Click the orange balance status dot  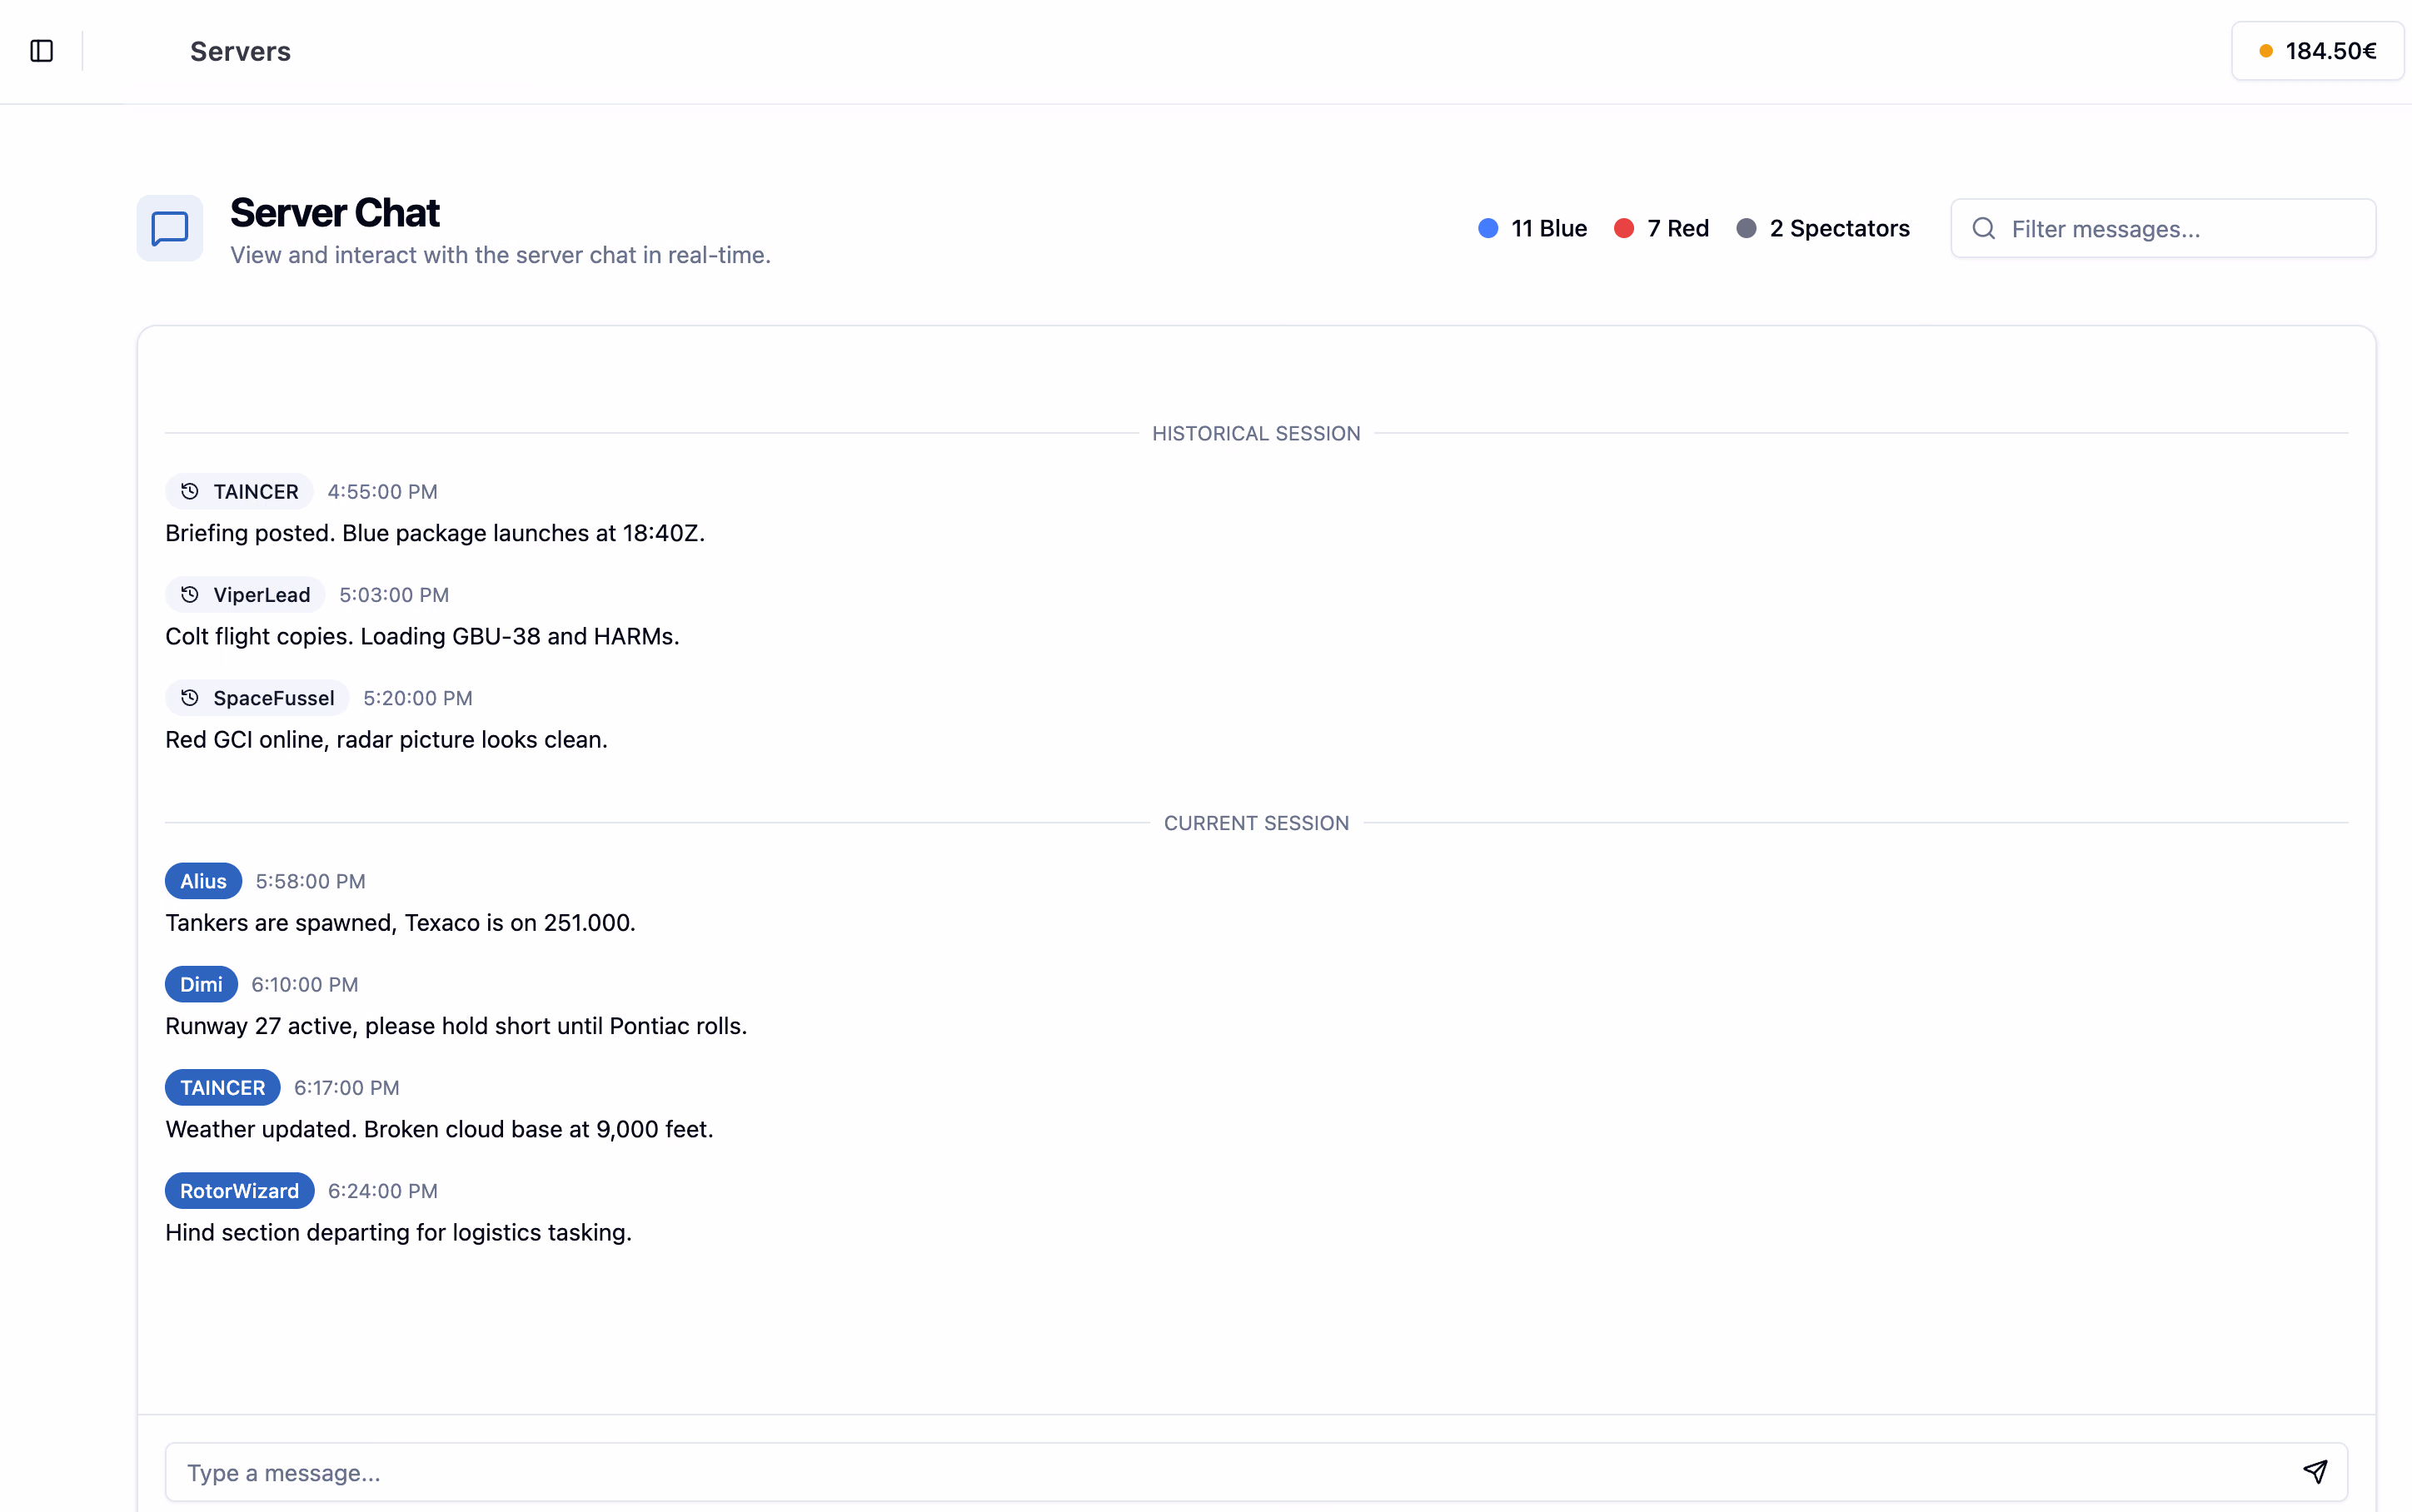(x=2266, y=51)
